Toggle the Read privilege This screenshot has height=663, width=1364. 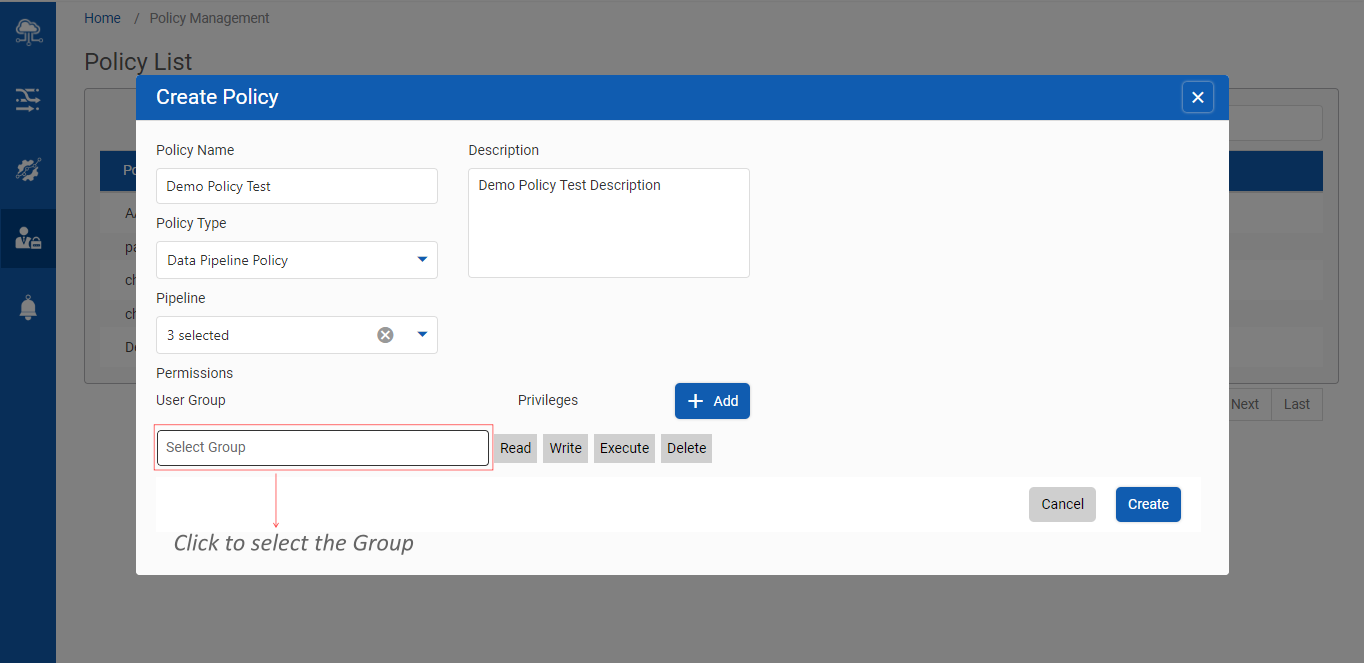515,448
